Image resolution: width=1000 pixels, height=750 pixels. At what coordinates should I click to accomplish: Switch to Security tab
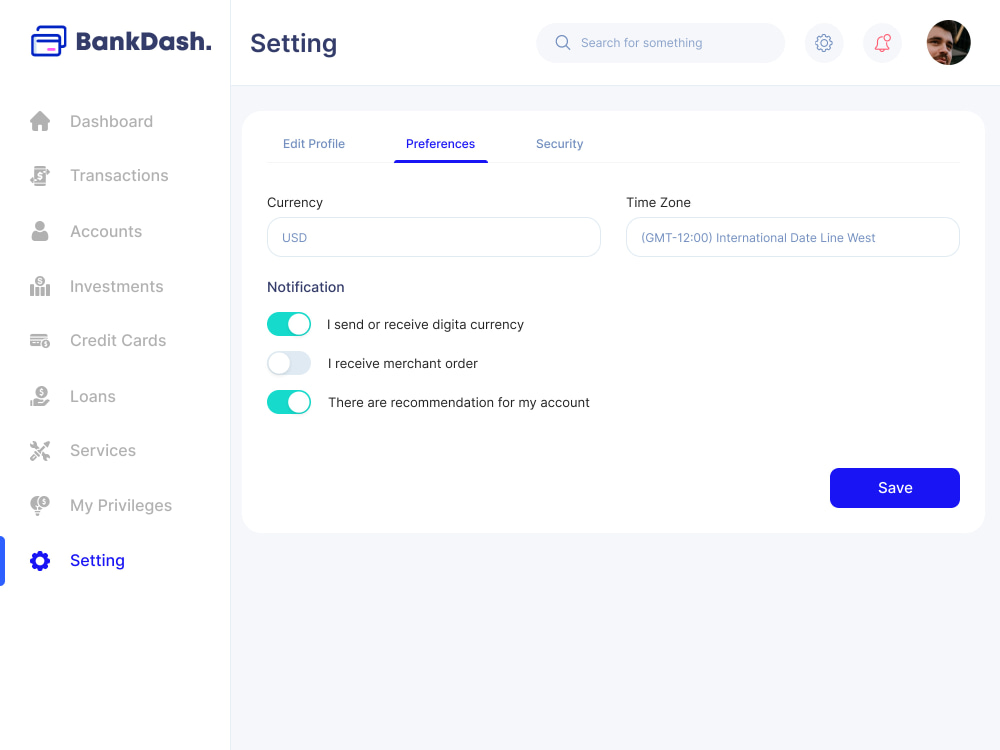[x=559, y=143]
